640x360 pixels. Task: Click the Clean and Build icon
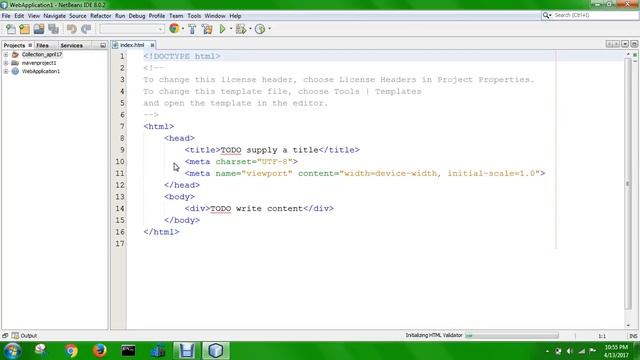click(207, 29)
